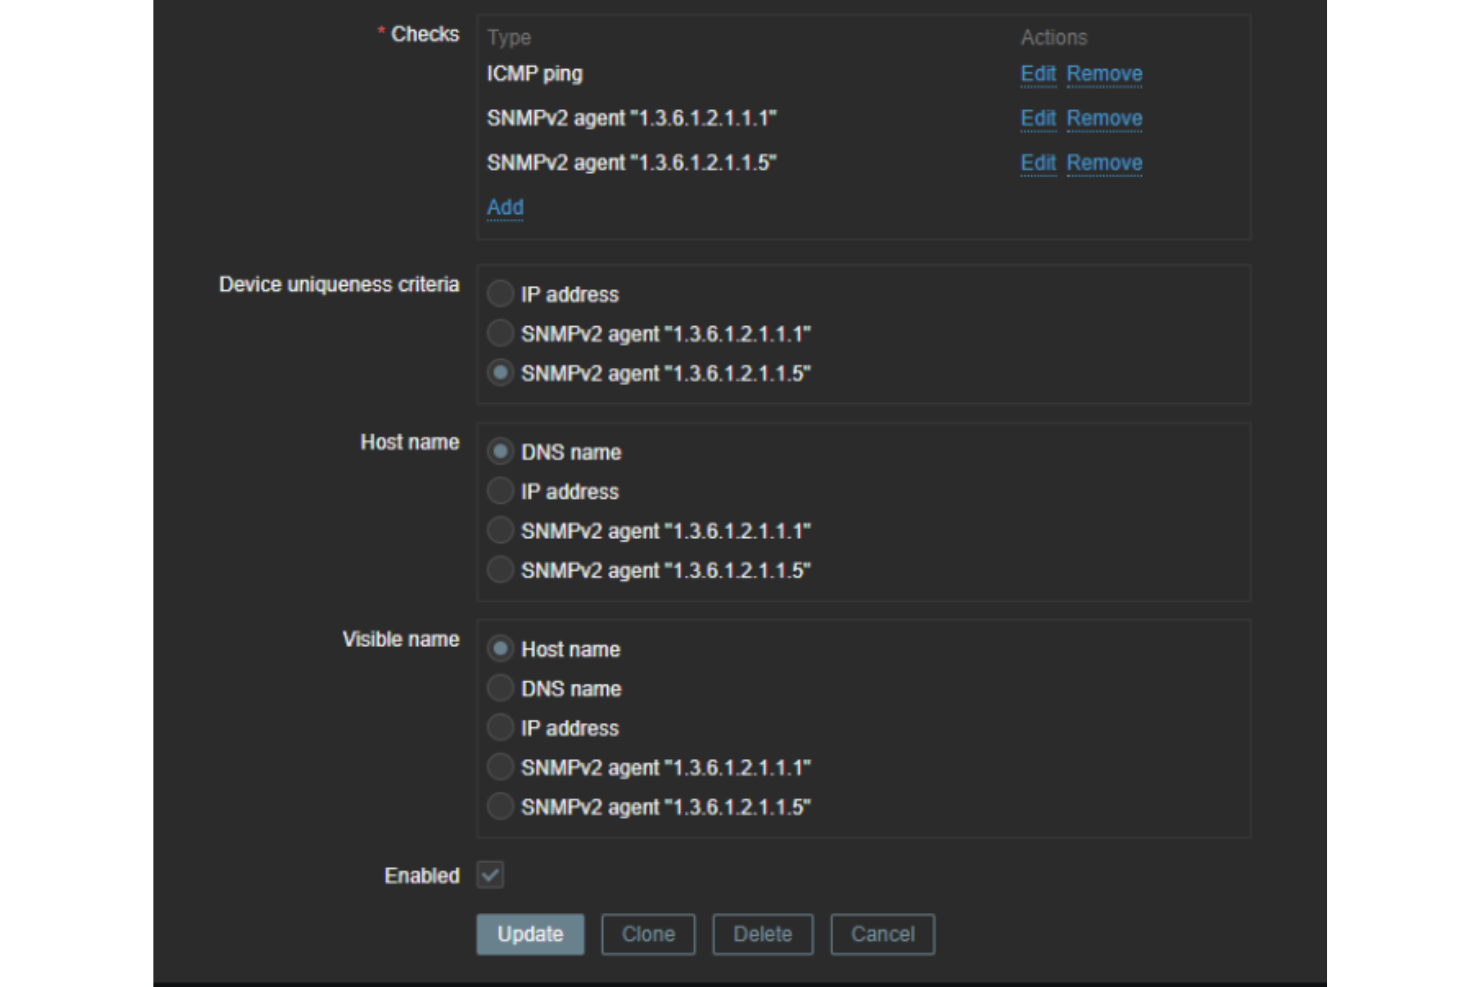1480x987 pixels.
Task: Select IP address as device uniqueness criteria
Action: [x=499, y=295]
